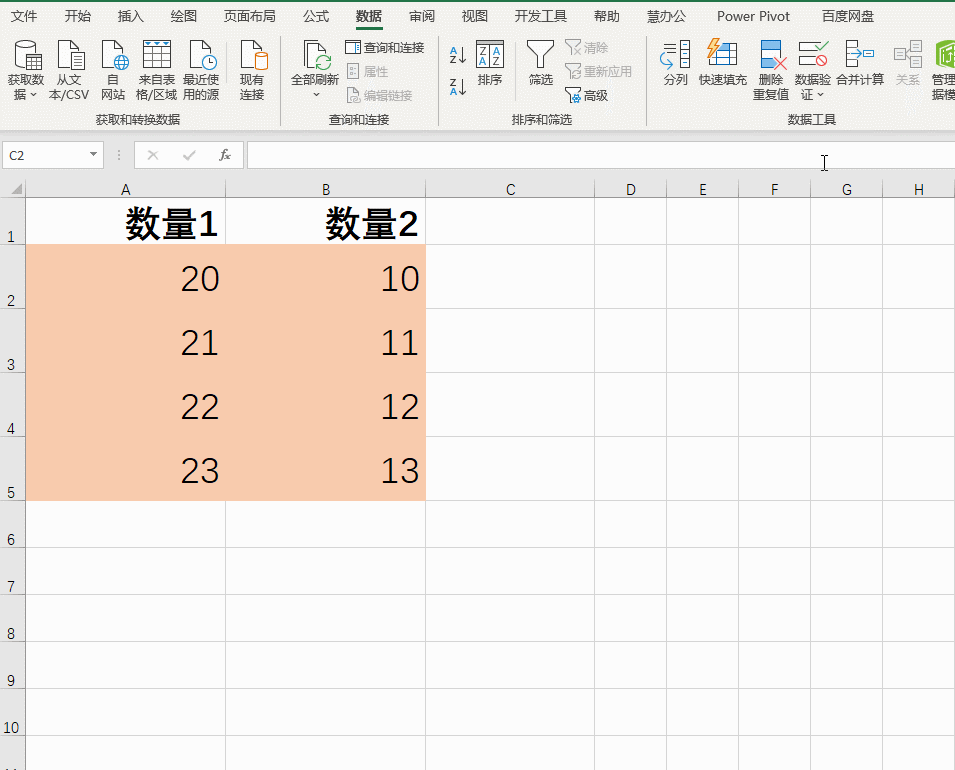The height and width of the screenshot is (770, 955).
Task: Select column B header
Action: (326, 189)
